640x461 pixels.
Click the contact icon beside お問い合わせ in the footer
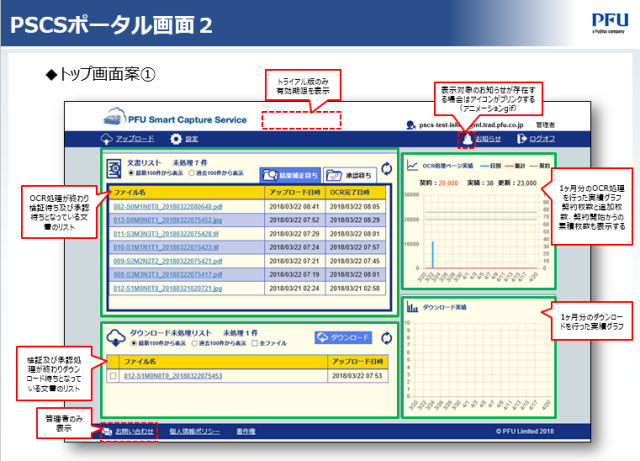[x=107, y=432]
